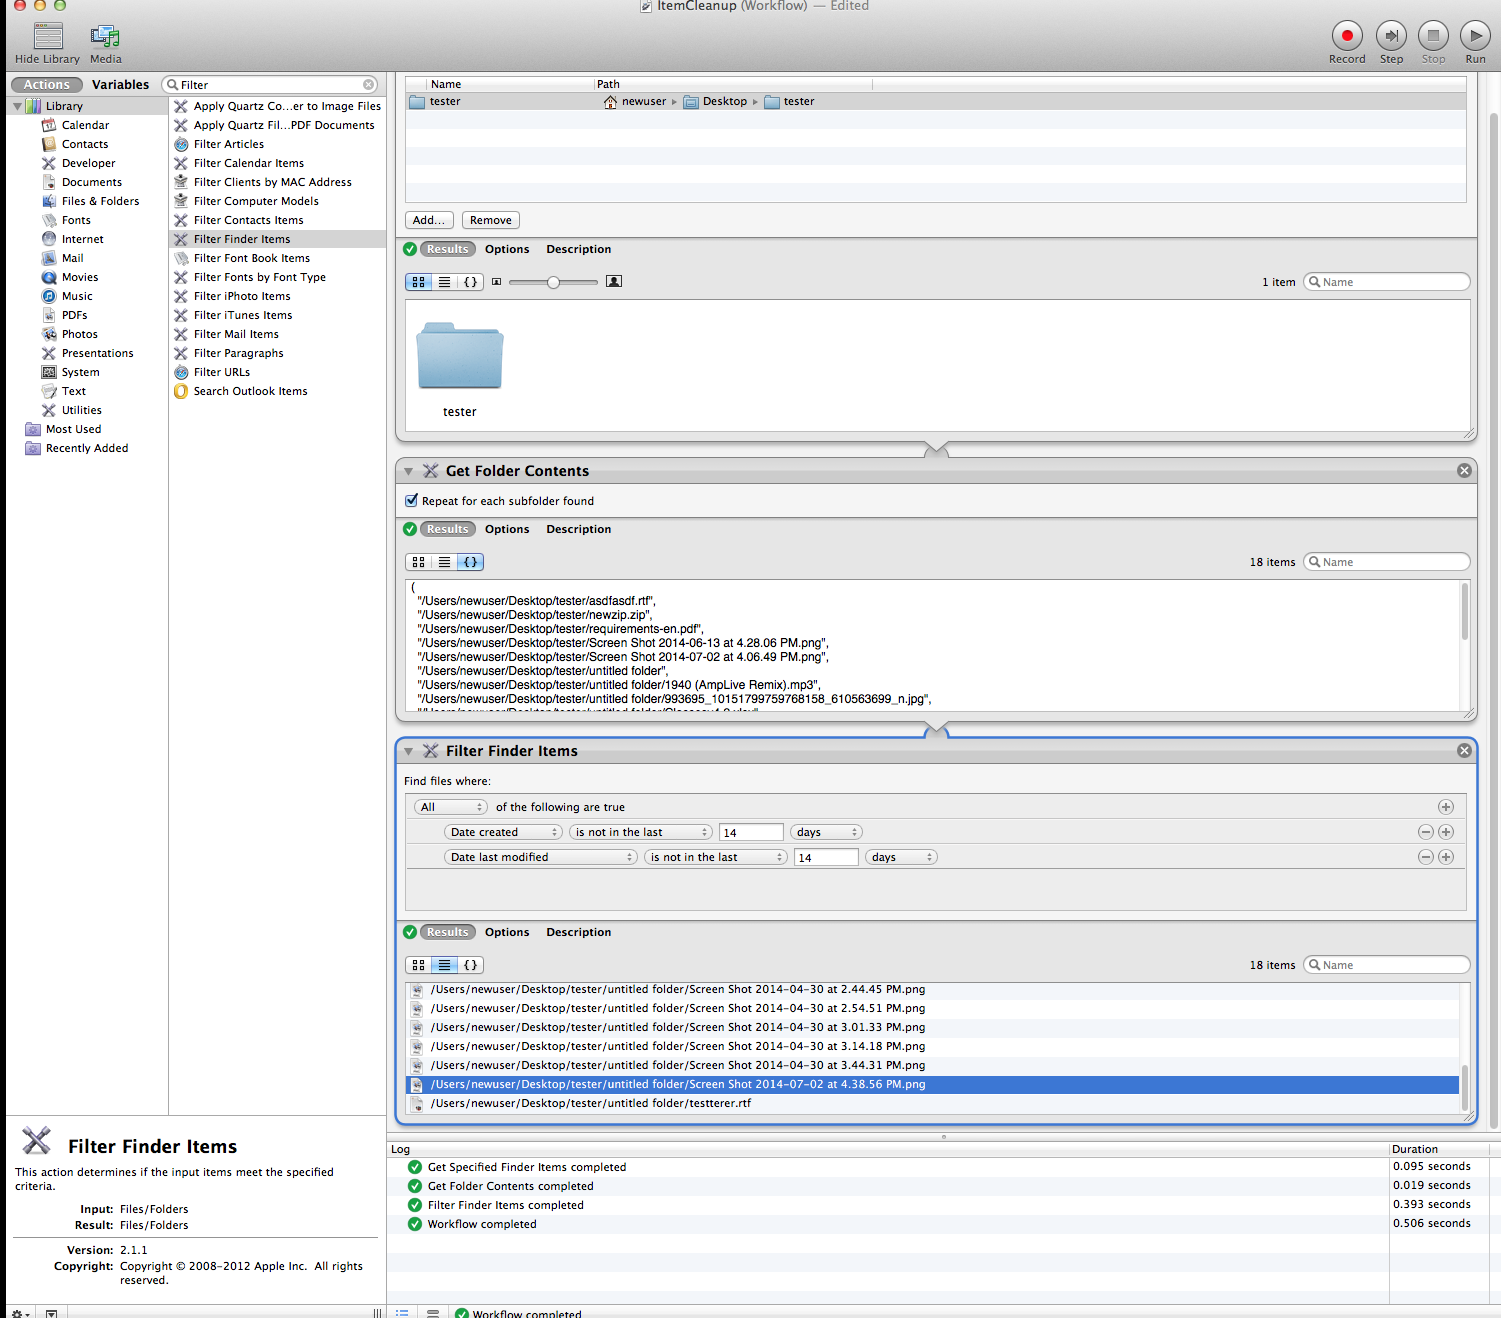Viewport: 1501px width, 1318px height.
Task: Open the All/Any criteria dropdown
Action: tap(450, 807)
